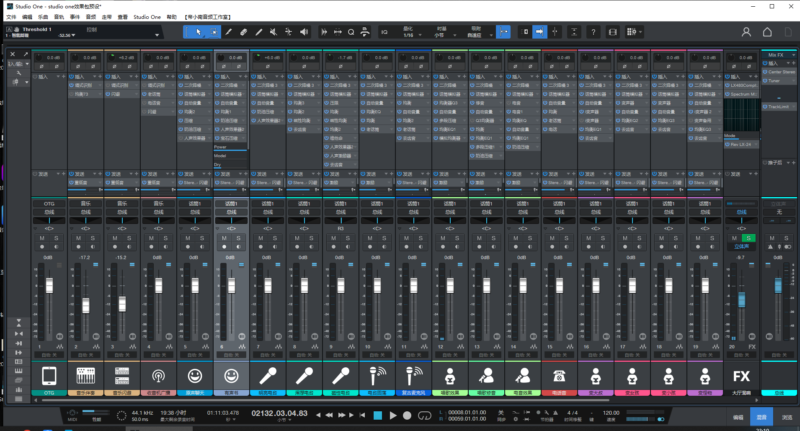
Task: Click the wireless microphone icon of channel 10
Action: 377,376
